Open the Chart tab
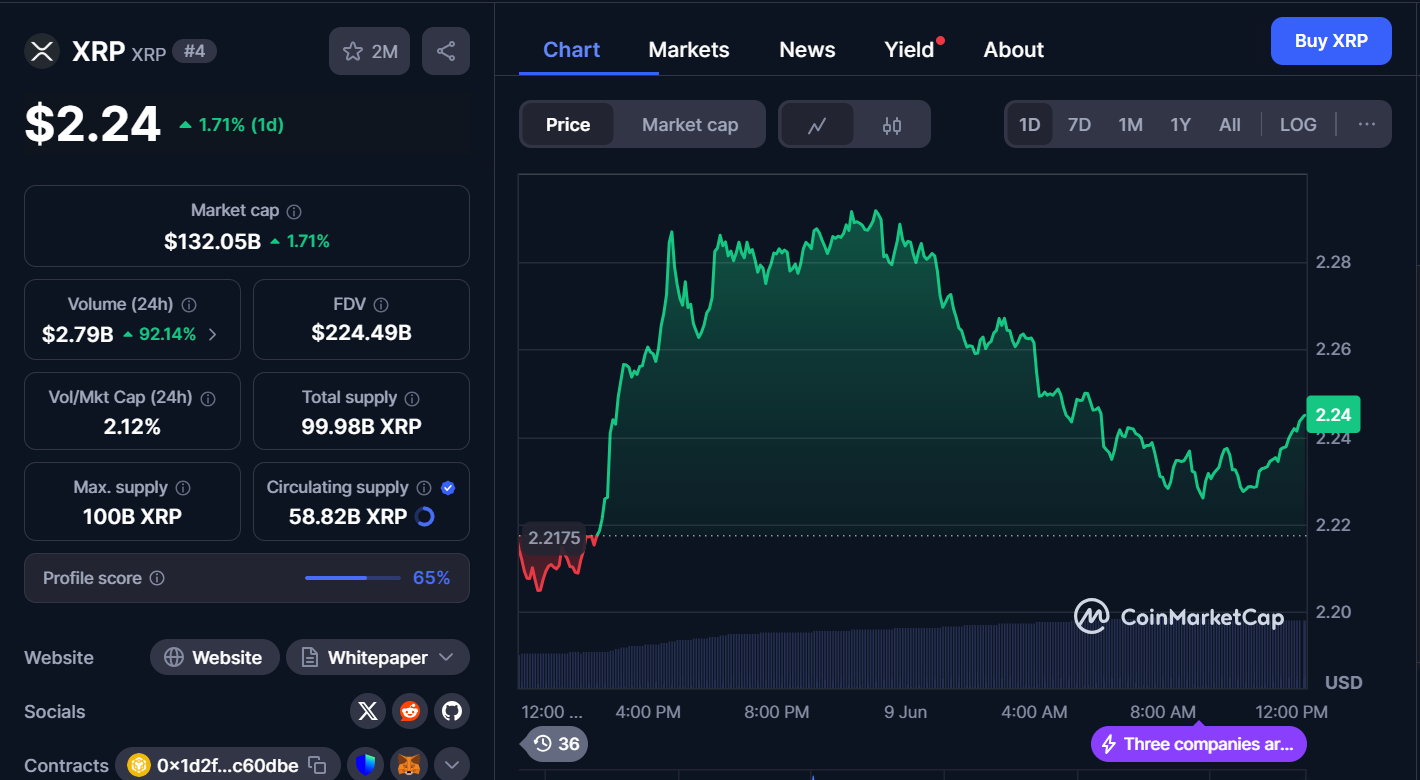The image size is (1420, 780). point(572,50)
